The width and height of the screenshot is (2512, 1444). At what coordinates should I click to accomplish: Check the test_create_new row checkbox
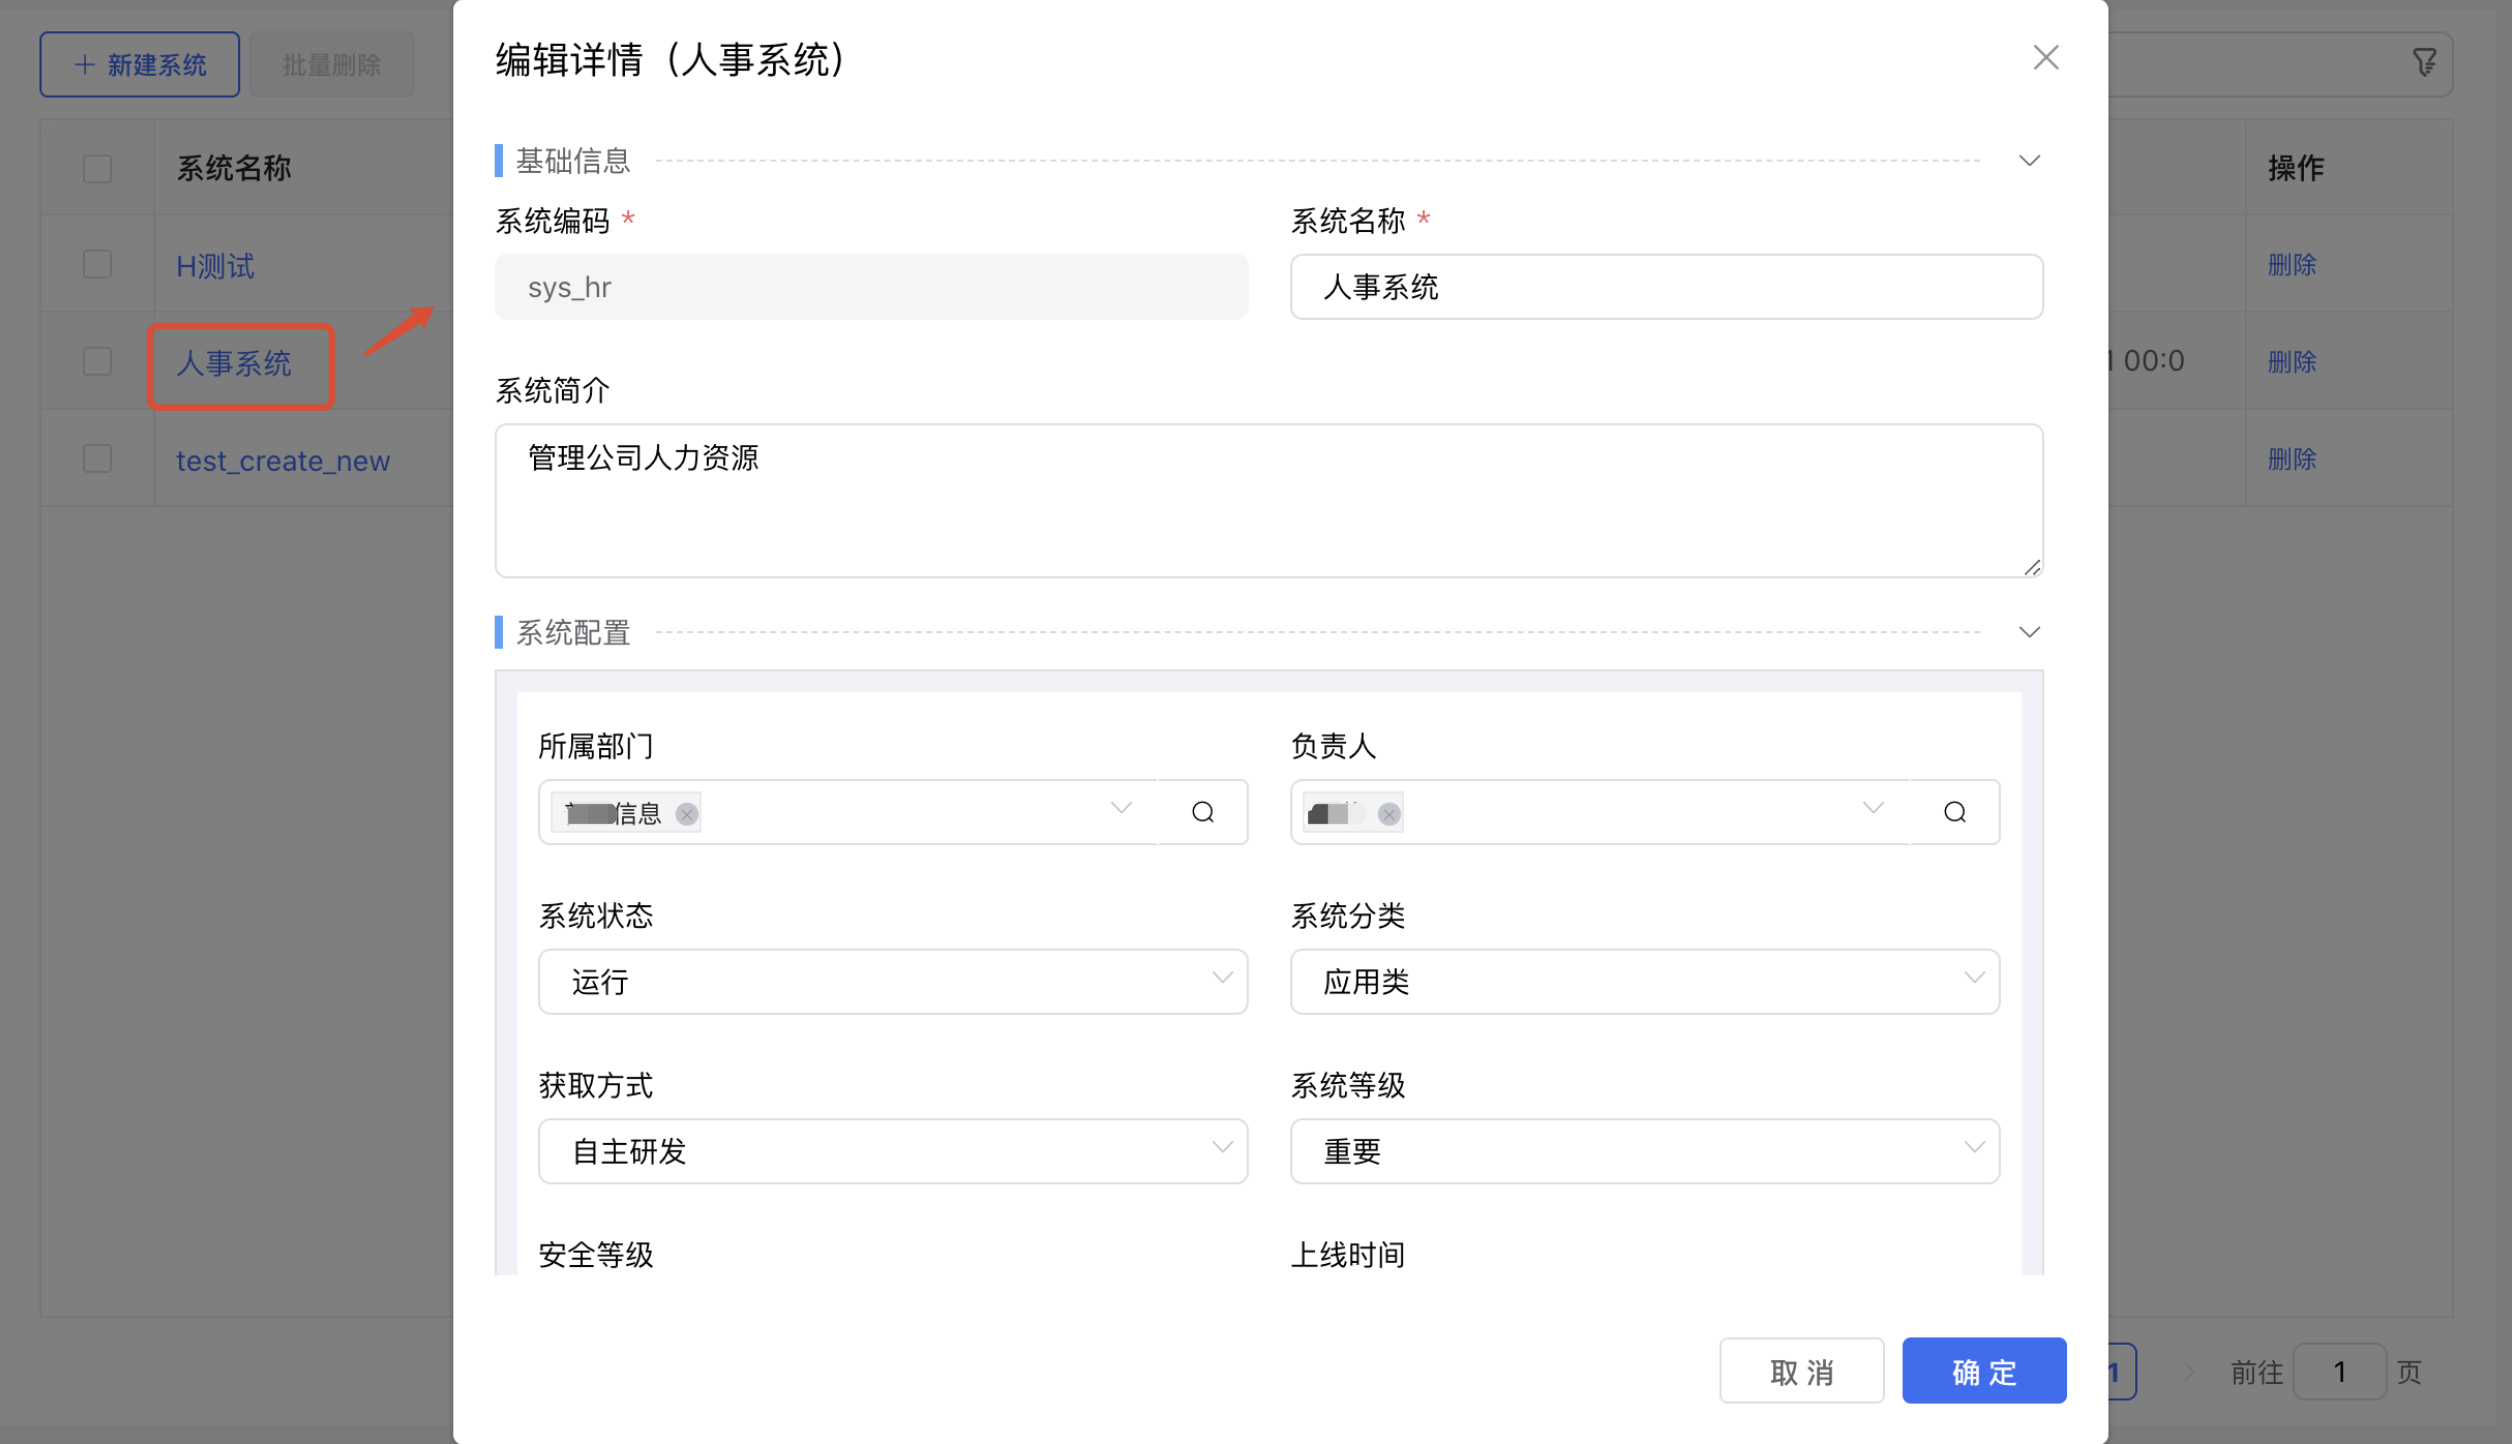coord(96,458)
